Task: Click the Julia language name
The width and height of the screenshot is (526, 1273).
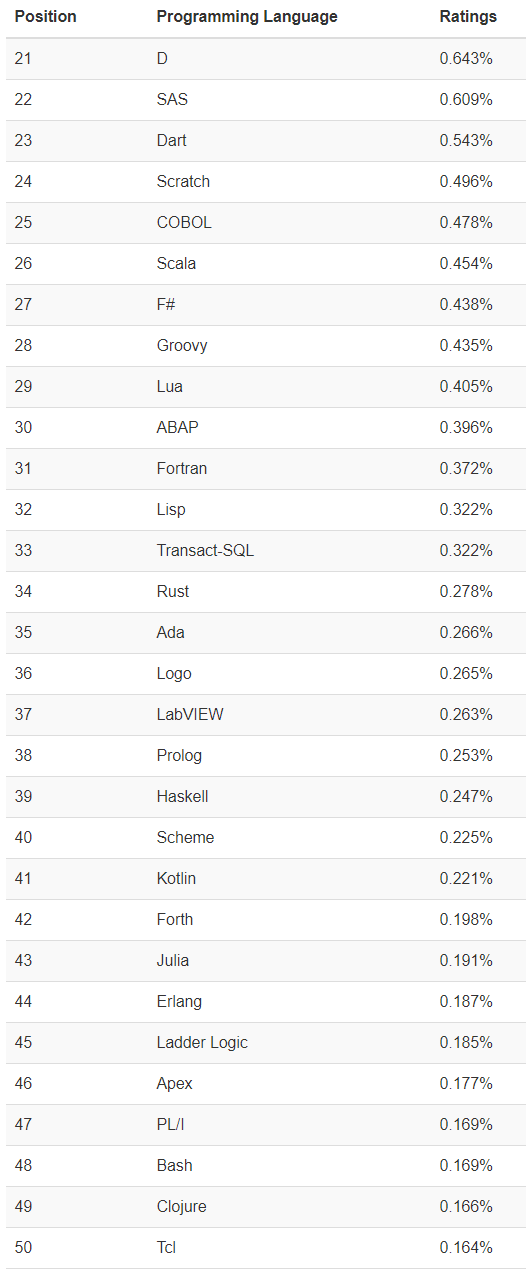Action: [173, 961]
